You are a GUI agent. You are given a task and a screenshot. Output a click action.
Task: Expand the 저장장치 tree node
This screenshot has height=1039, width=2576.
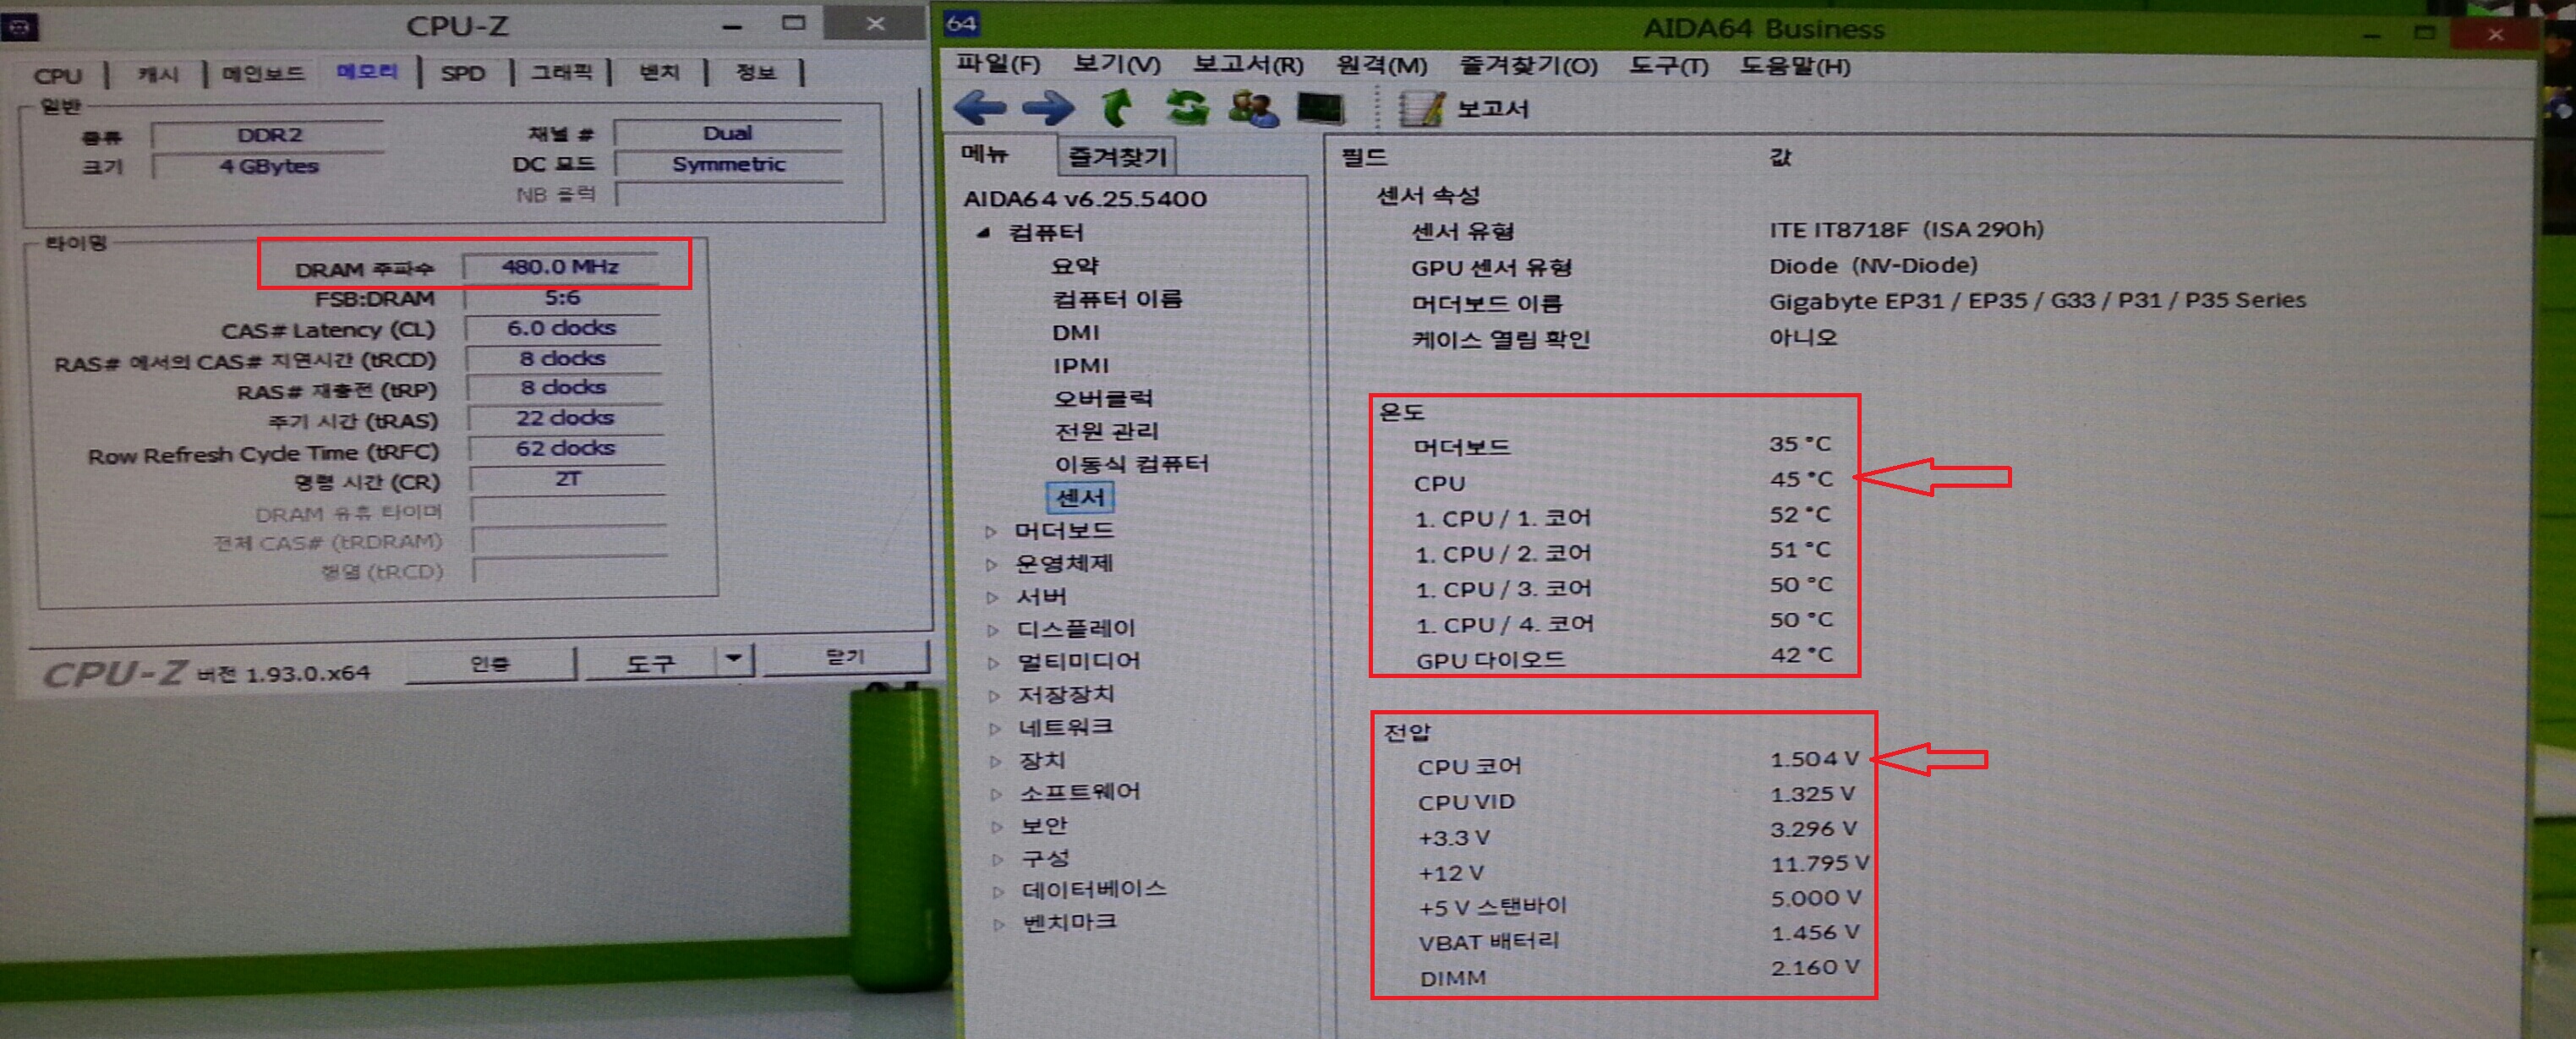point(994,695)
